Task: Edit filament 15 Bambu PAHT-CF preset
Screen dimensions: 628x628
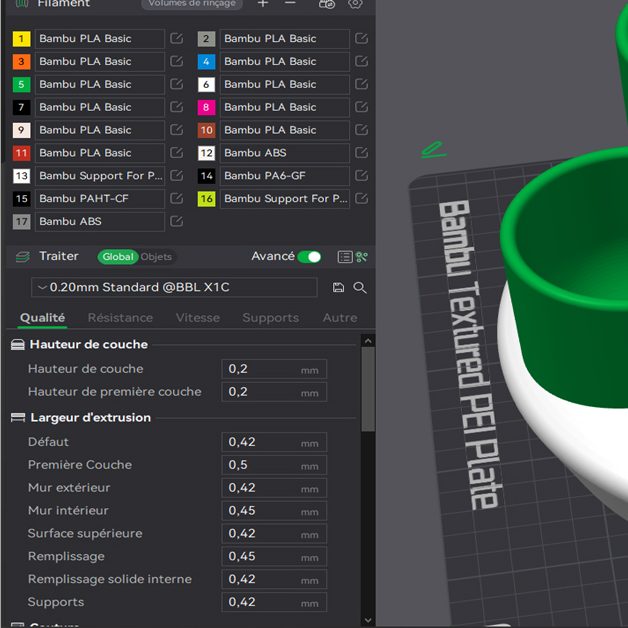Action: [176, 198]
